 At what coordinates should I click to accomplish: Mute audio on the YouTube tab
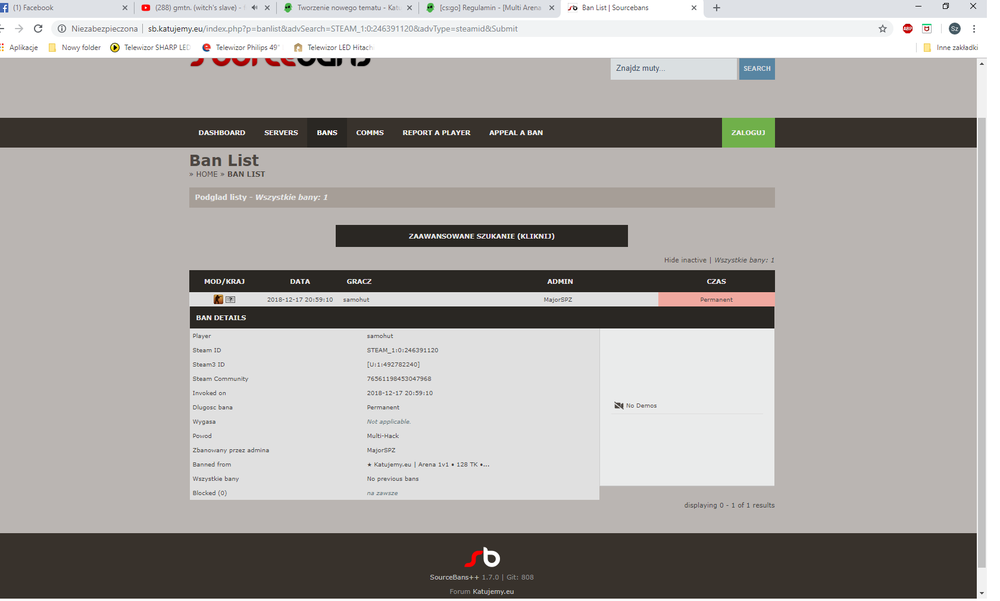tap(254, 8)
